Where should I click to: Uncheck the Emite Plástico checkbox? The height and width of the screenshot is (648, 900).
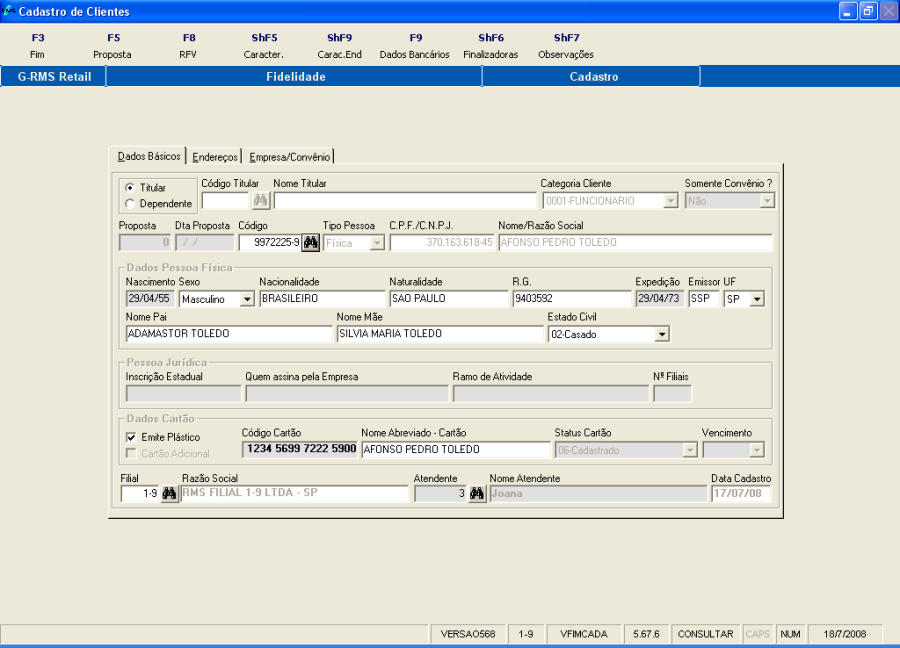tap(131, 437)
